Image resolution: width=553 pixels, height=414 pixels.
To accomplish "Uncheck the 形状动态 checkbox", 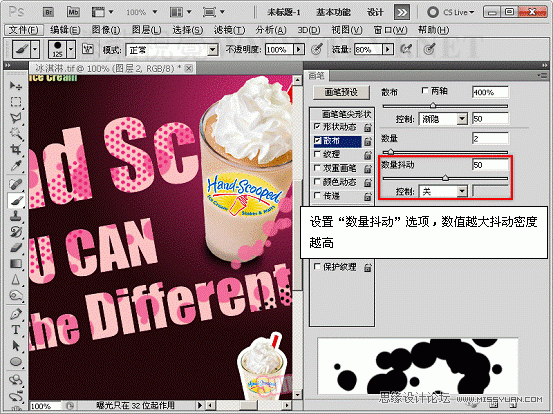I will (x=317, y=126).
